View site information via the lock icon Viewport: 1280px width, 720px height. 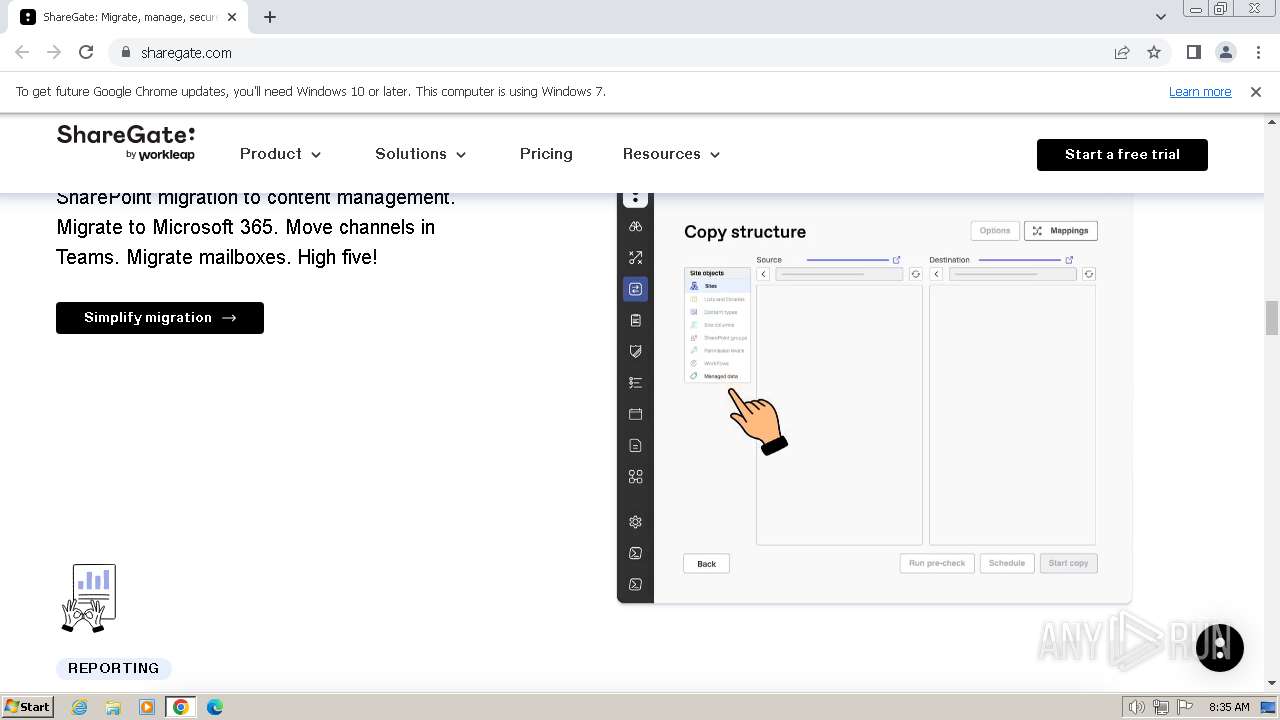click(126, 52)
